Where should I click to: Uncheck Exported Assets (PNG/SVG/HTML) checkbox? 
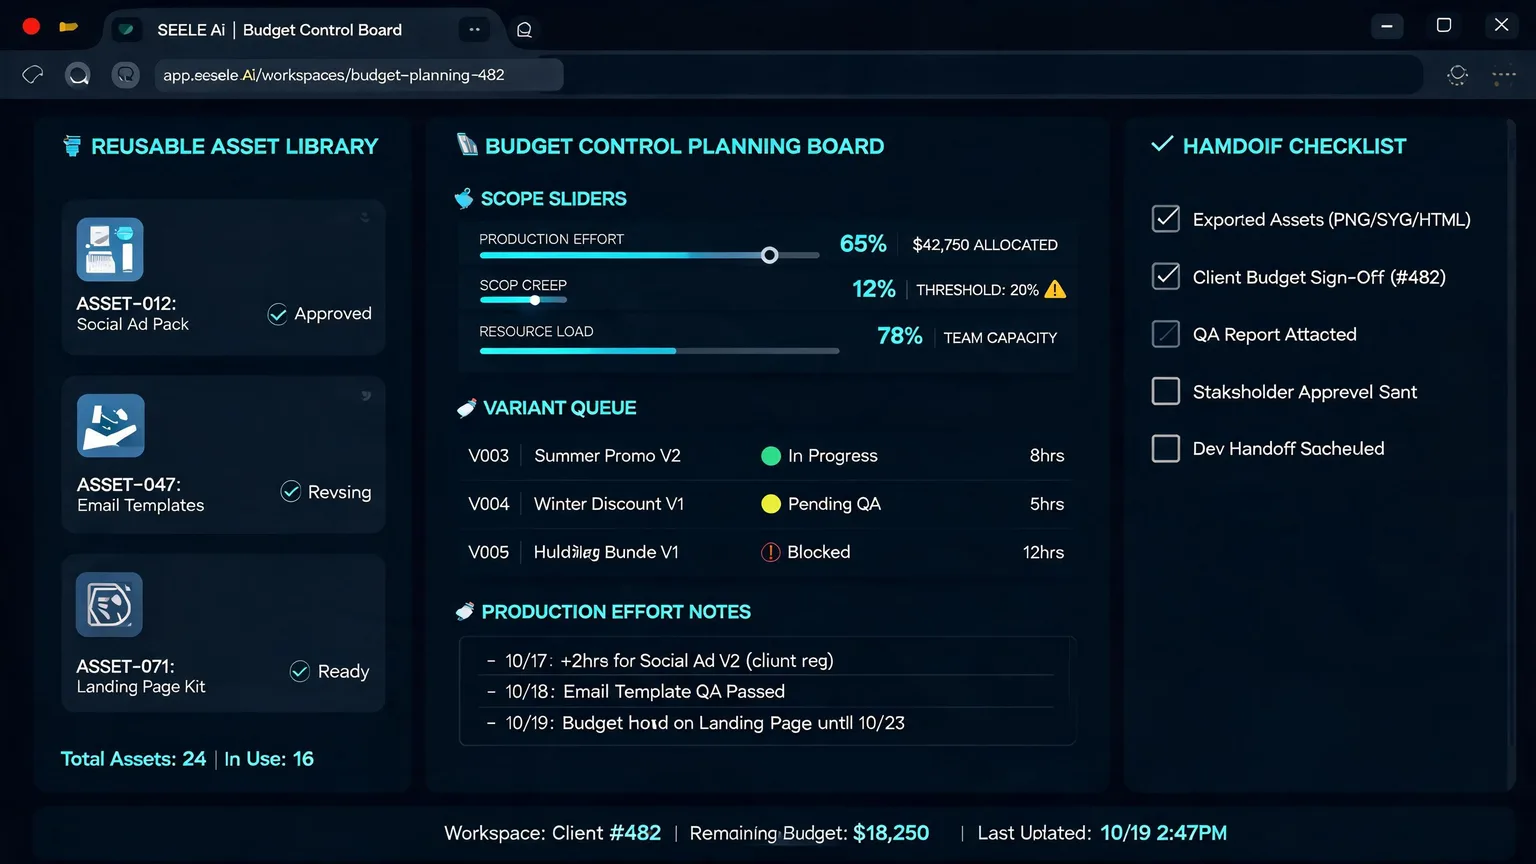[x=1166, y=219]
